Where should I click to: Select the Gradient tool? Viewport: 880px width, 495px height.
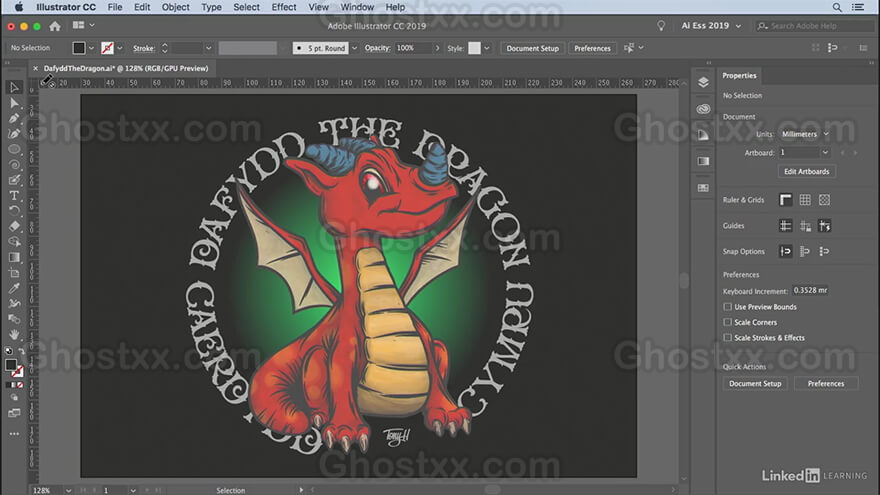point(14,258)
